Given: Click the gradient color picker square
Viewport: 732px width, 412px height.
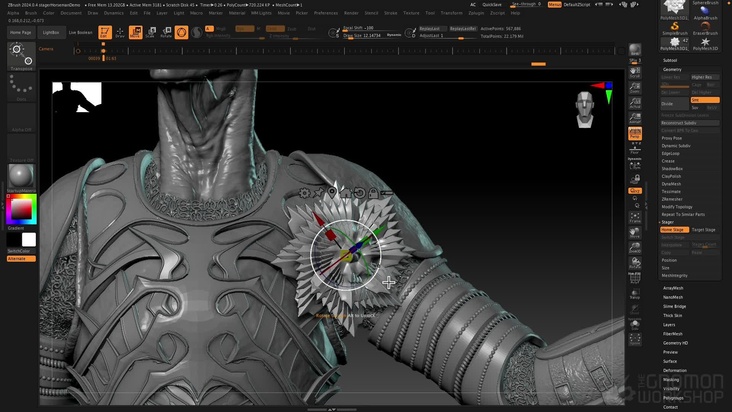Looking at the screenshot, I should (21, 210).
